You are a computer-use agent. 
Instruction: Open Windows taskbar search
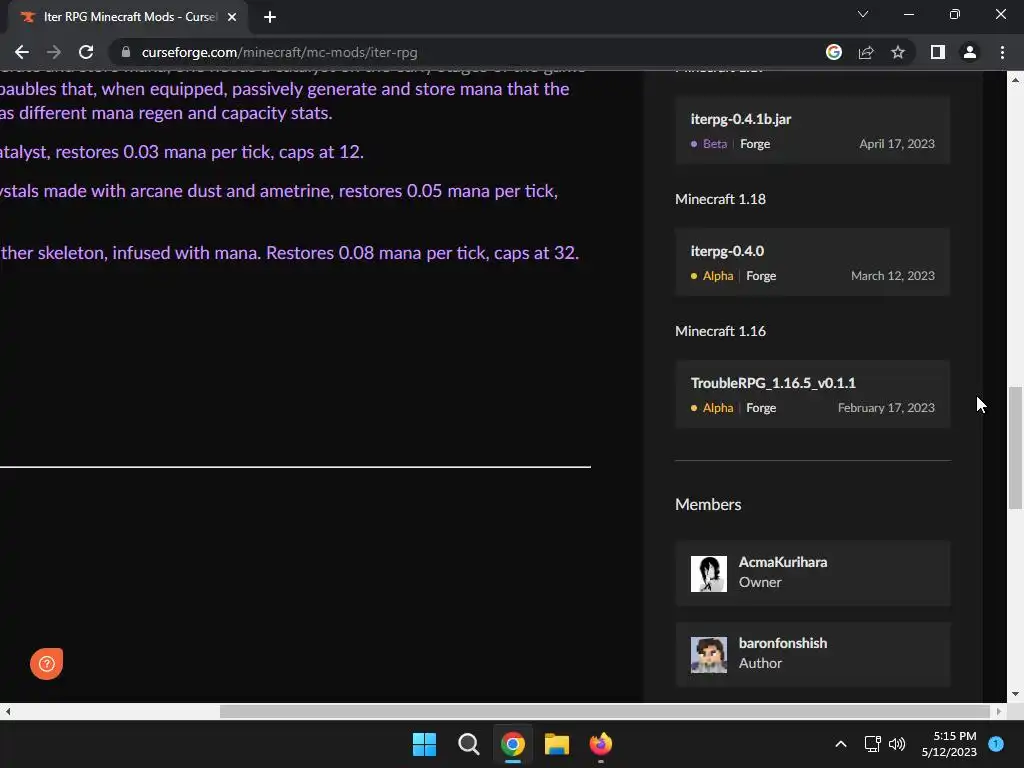coord(468,744)
